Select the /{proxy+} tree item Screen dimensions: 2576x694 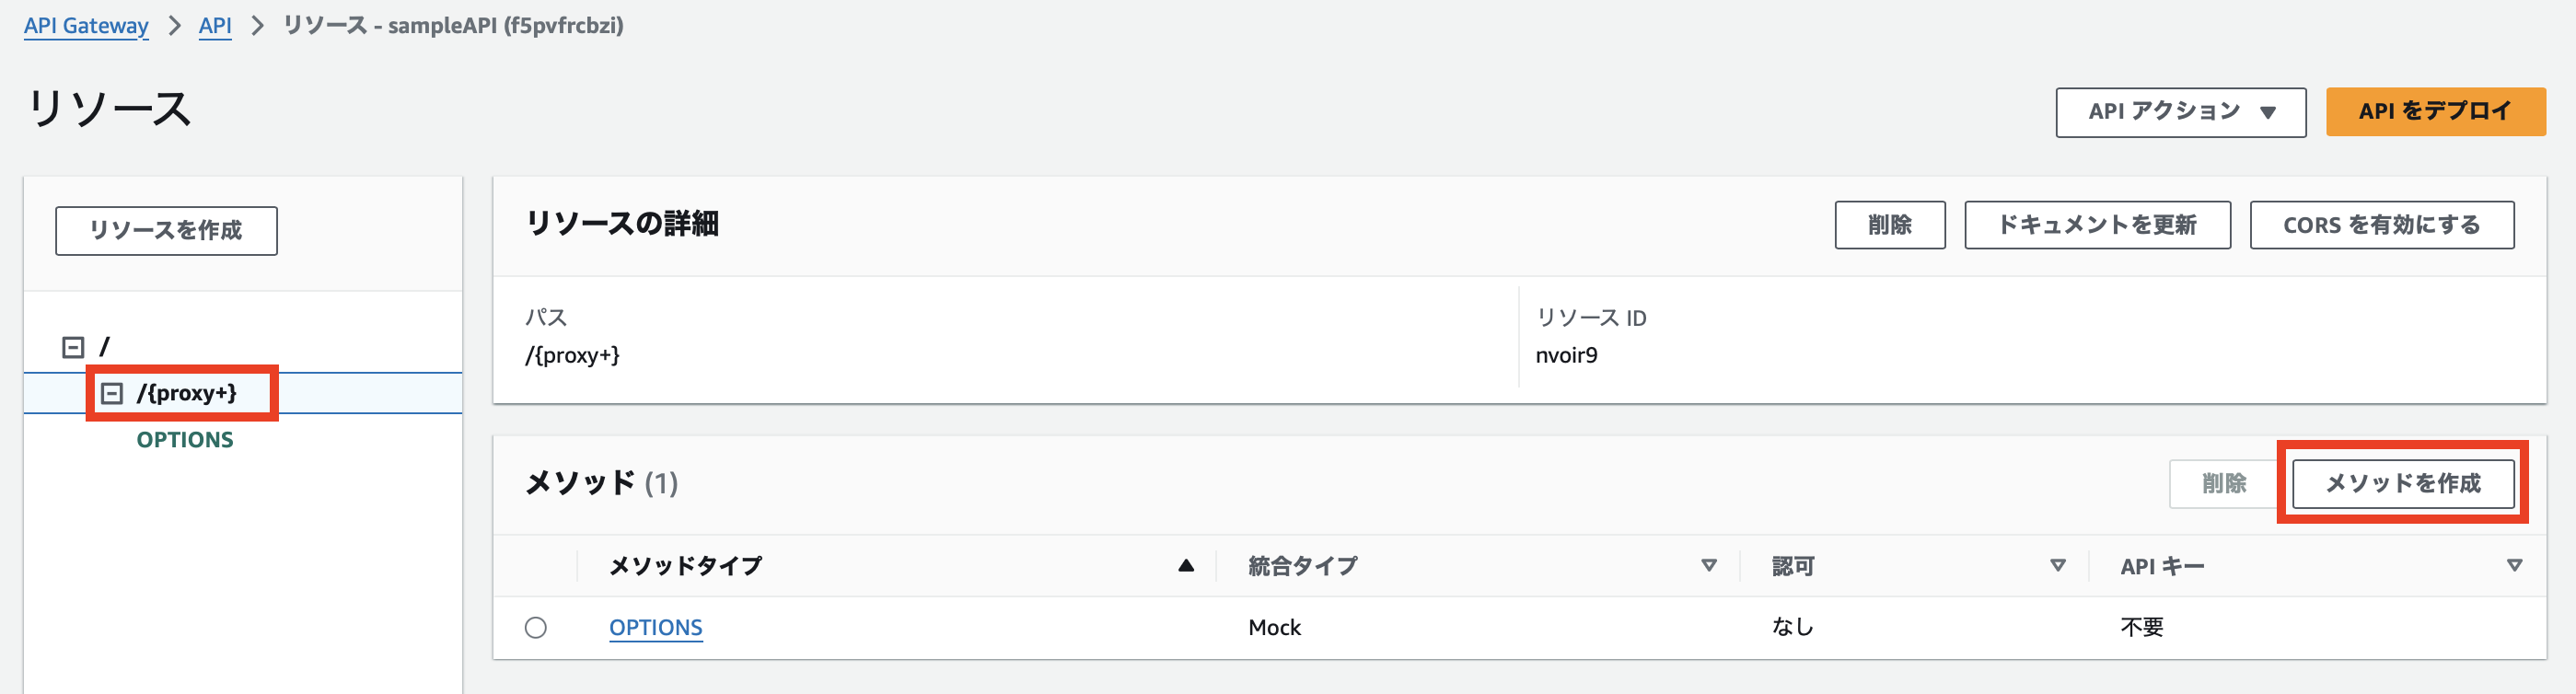click(188, 393)
